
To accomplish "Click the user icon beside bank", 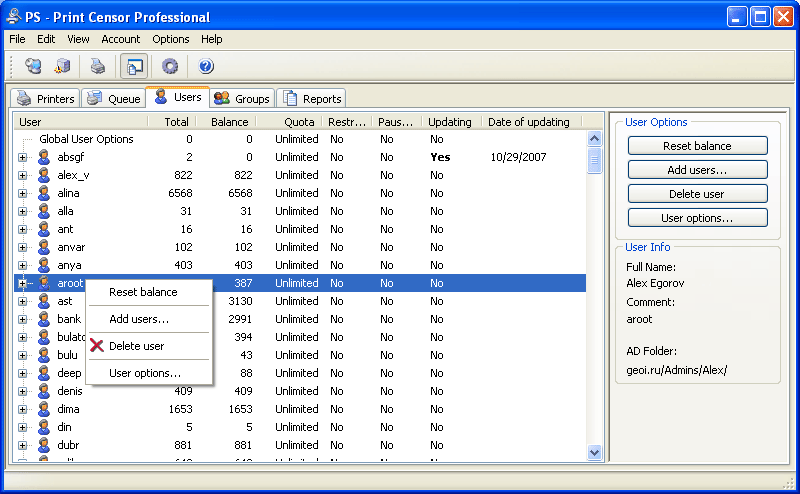I will [44, 319].
